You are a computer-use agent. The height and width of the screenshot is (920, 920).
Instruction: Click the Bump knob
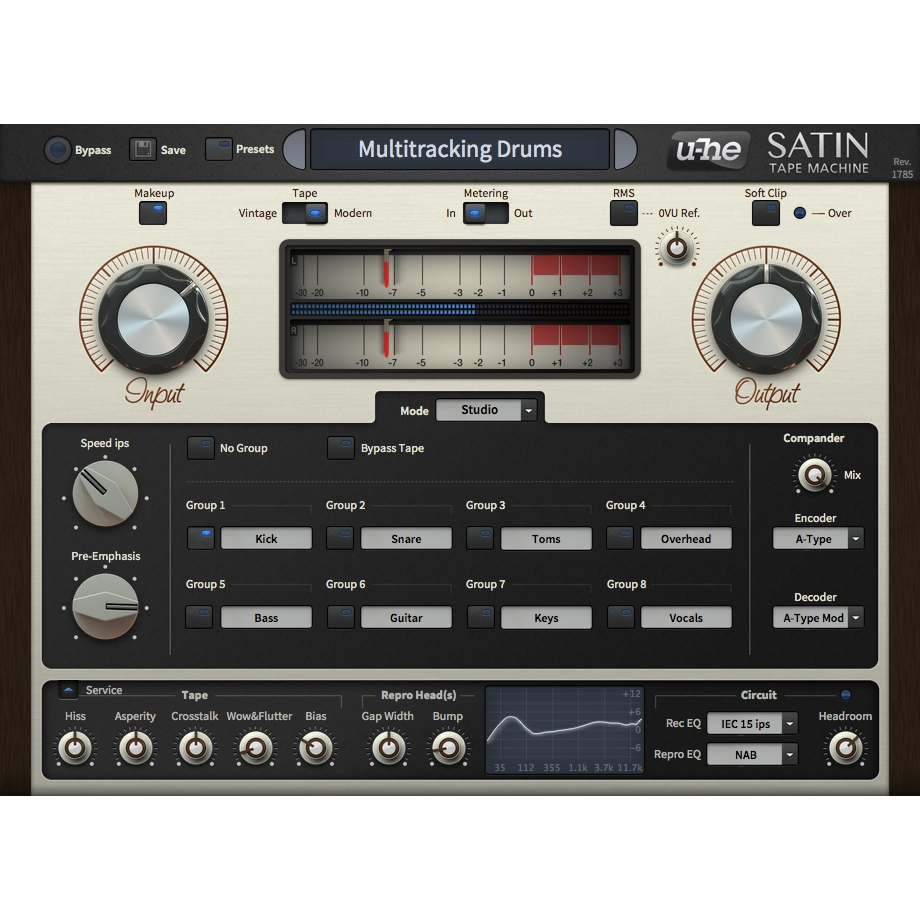coord(448,748)
